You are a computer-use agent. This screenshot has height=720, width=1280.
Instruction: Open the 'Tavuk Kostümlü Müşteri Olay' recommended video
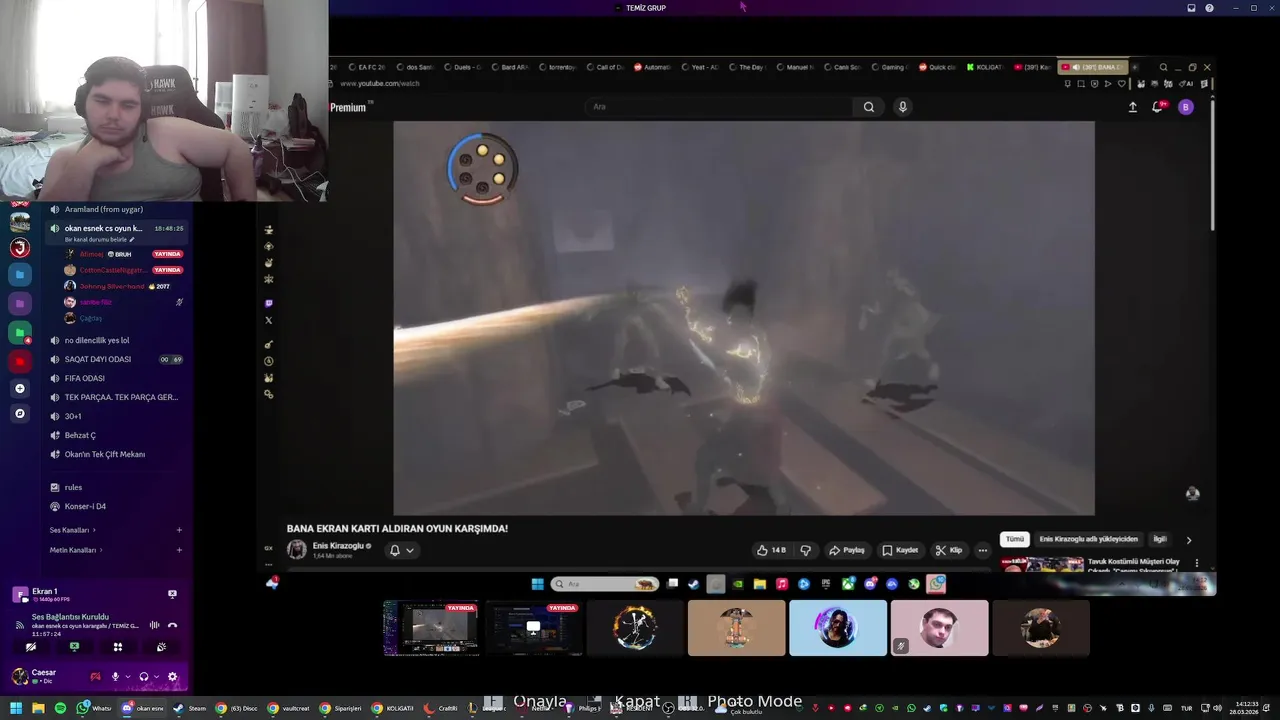(1133, 562)
